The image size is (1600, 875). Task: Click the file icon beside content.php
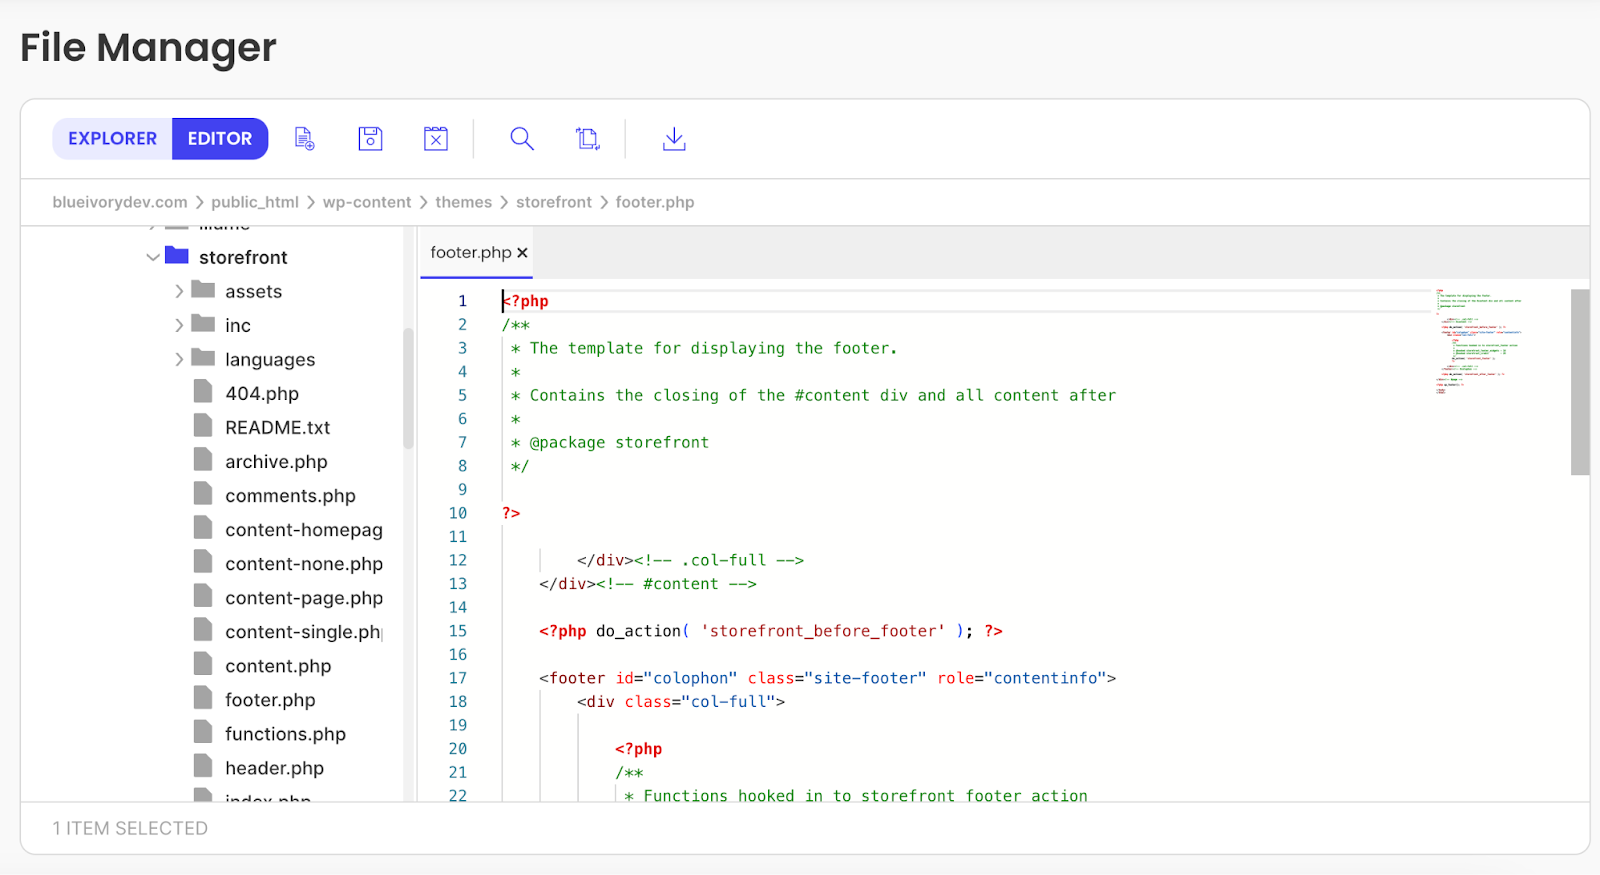[x=203, y=664]
